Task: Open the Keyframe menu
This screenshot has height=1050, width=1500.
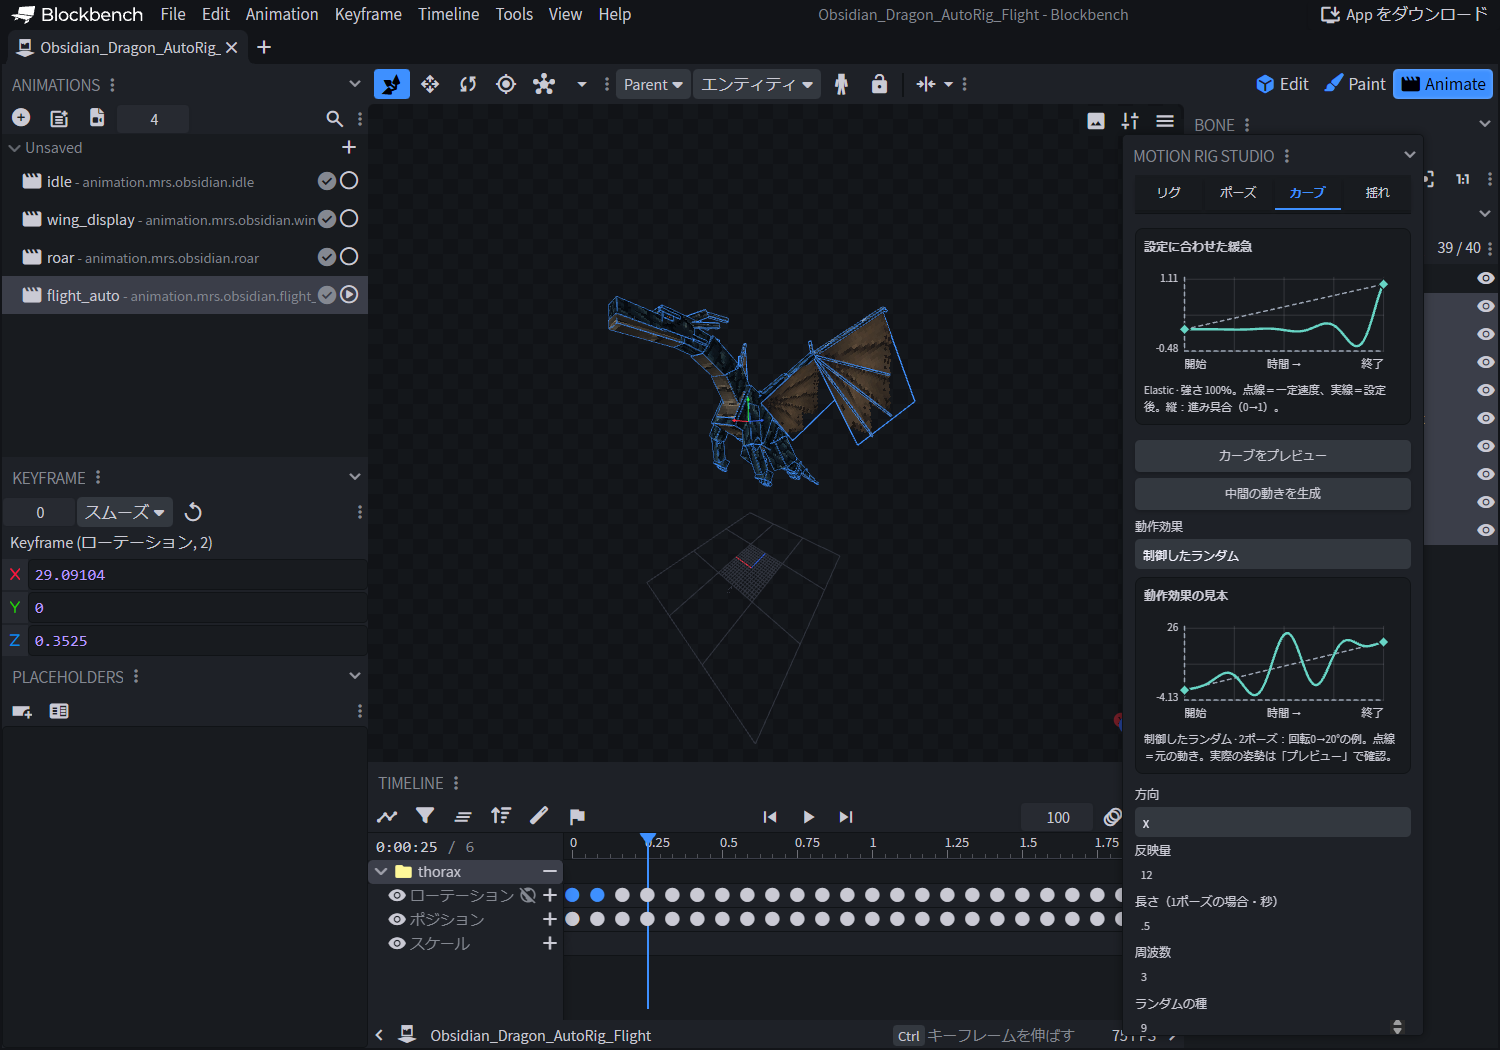Action: 368,14
